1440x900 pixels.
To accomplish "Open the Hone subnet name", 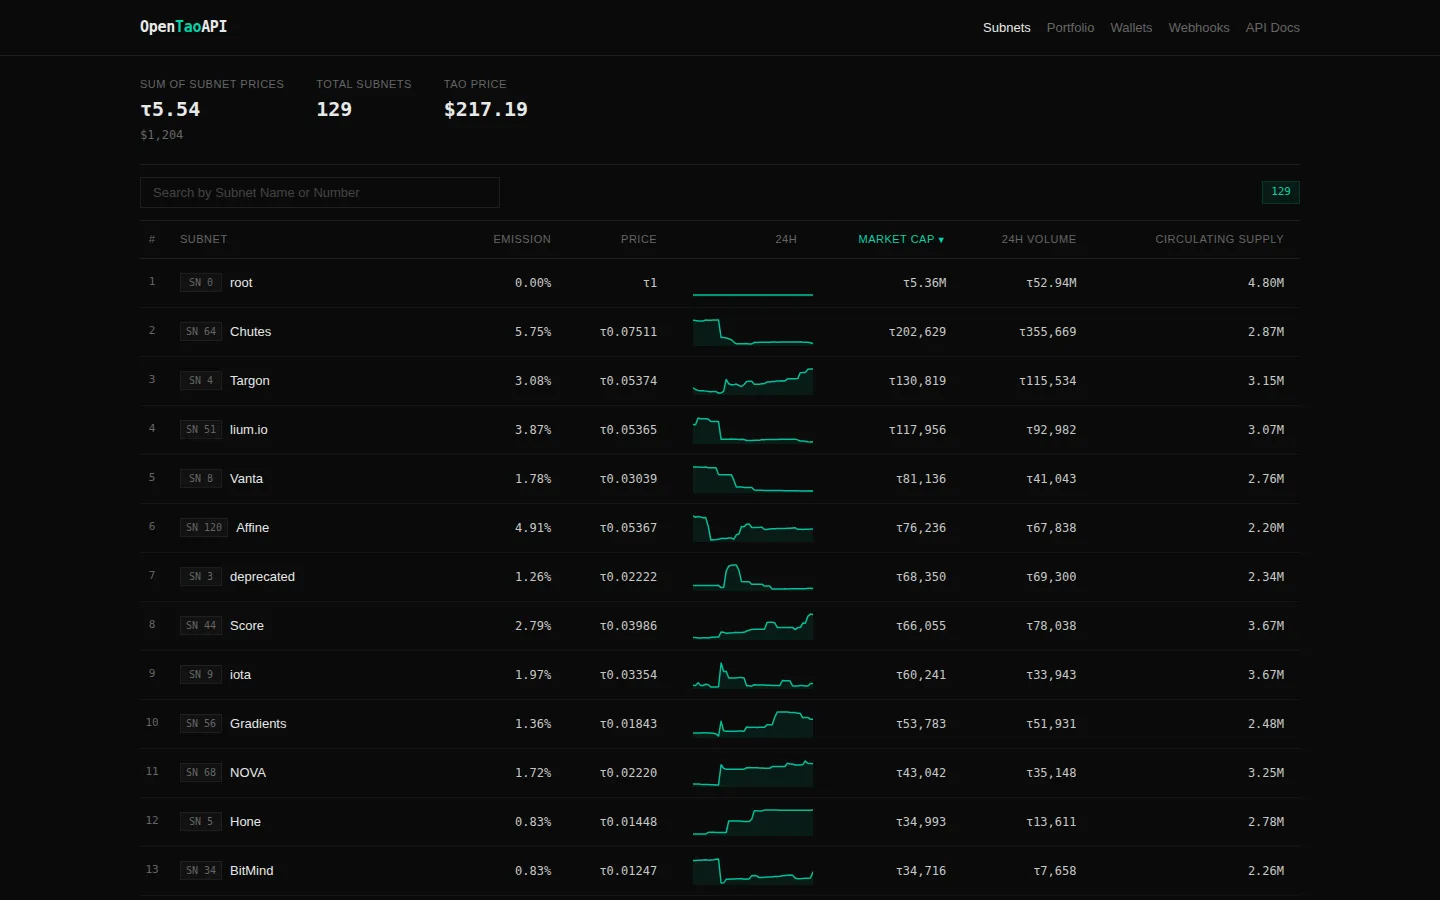I will [x=245, y=822].
